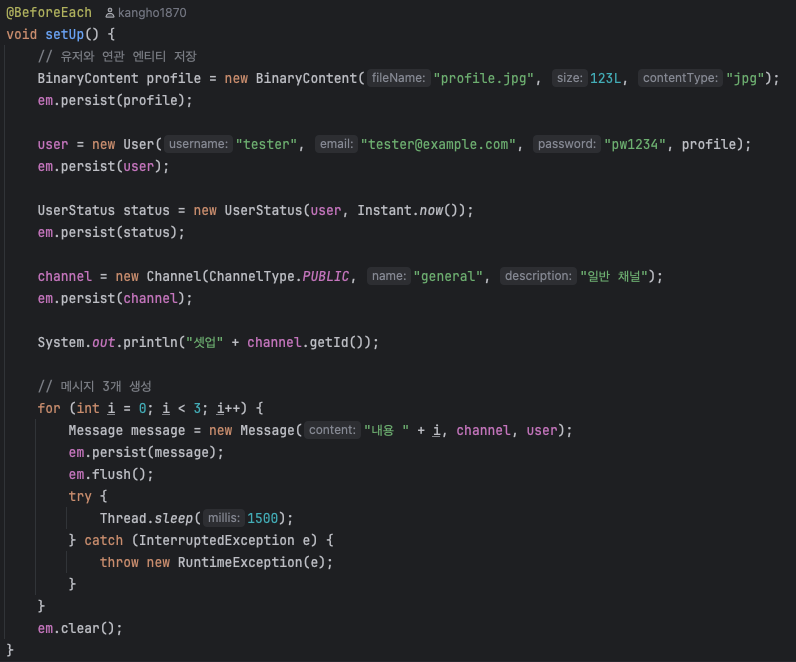
Task: Click em.persist(status) statement
Action: click(x=111, y=233)
